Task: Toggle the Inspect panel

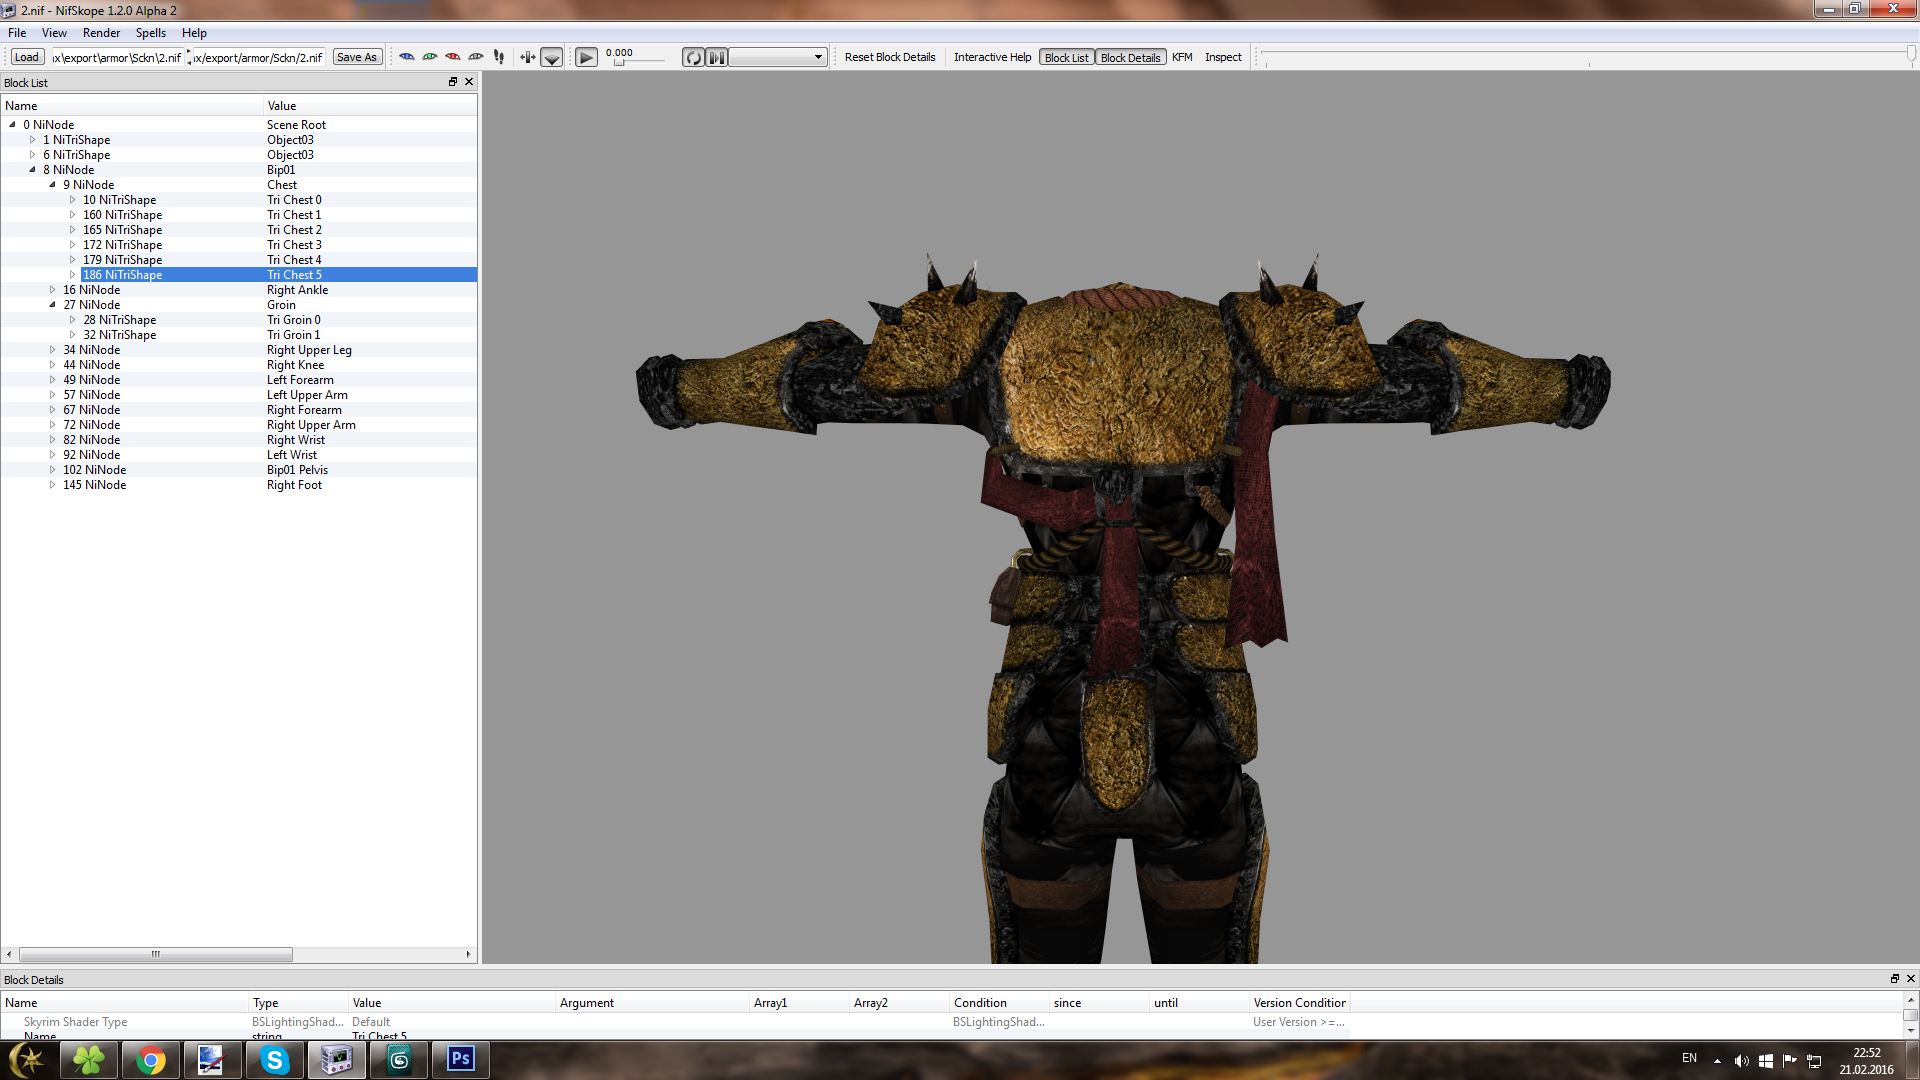Action: pos(1223,57)
